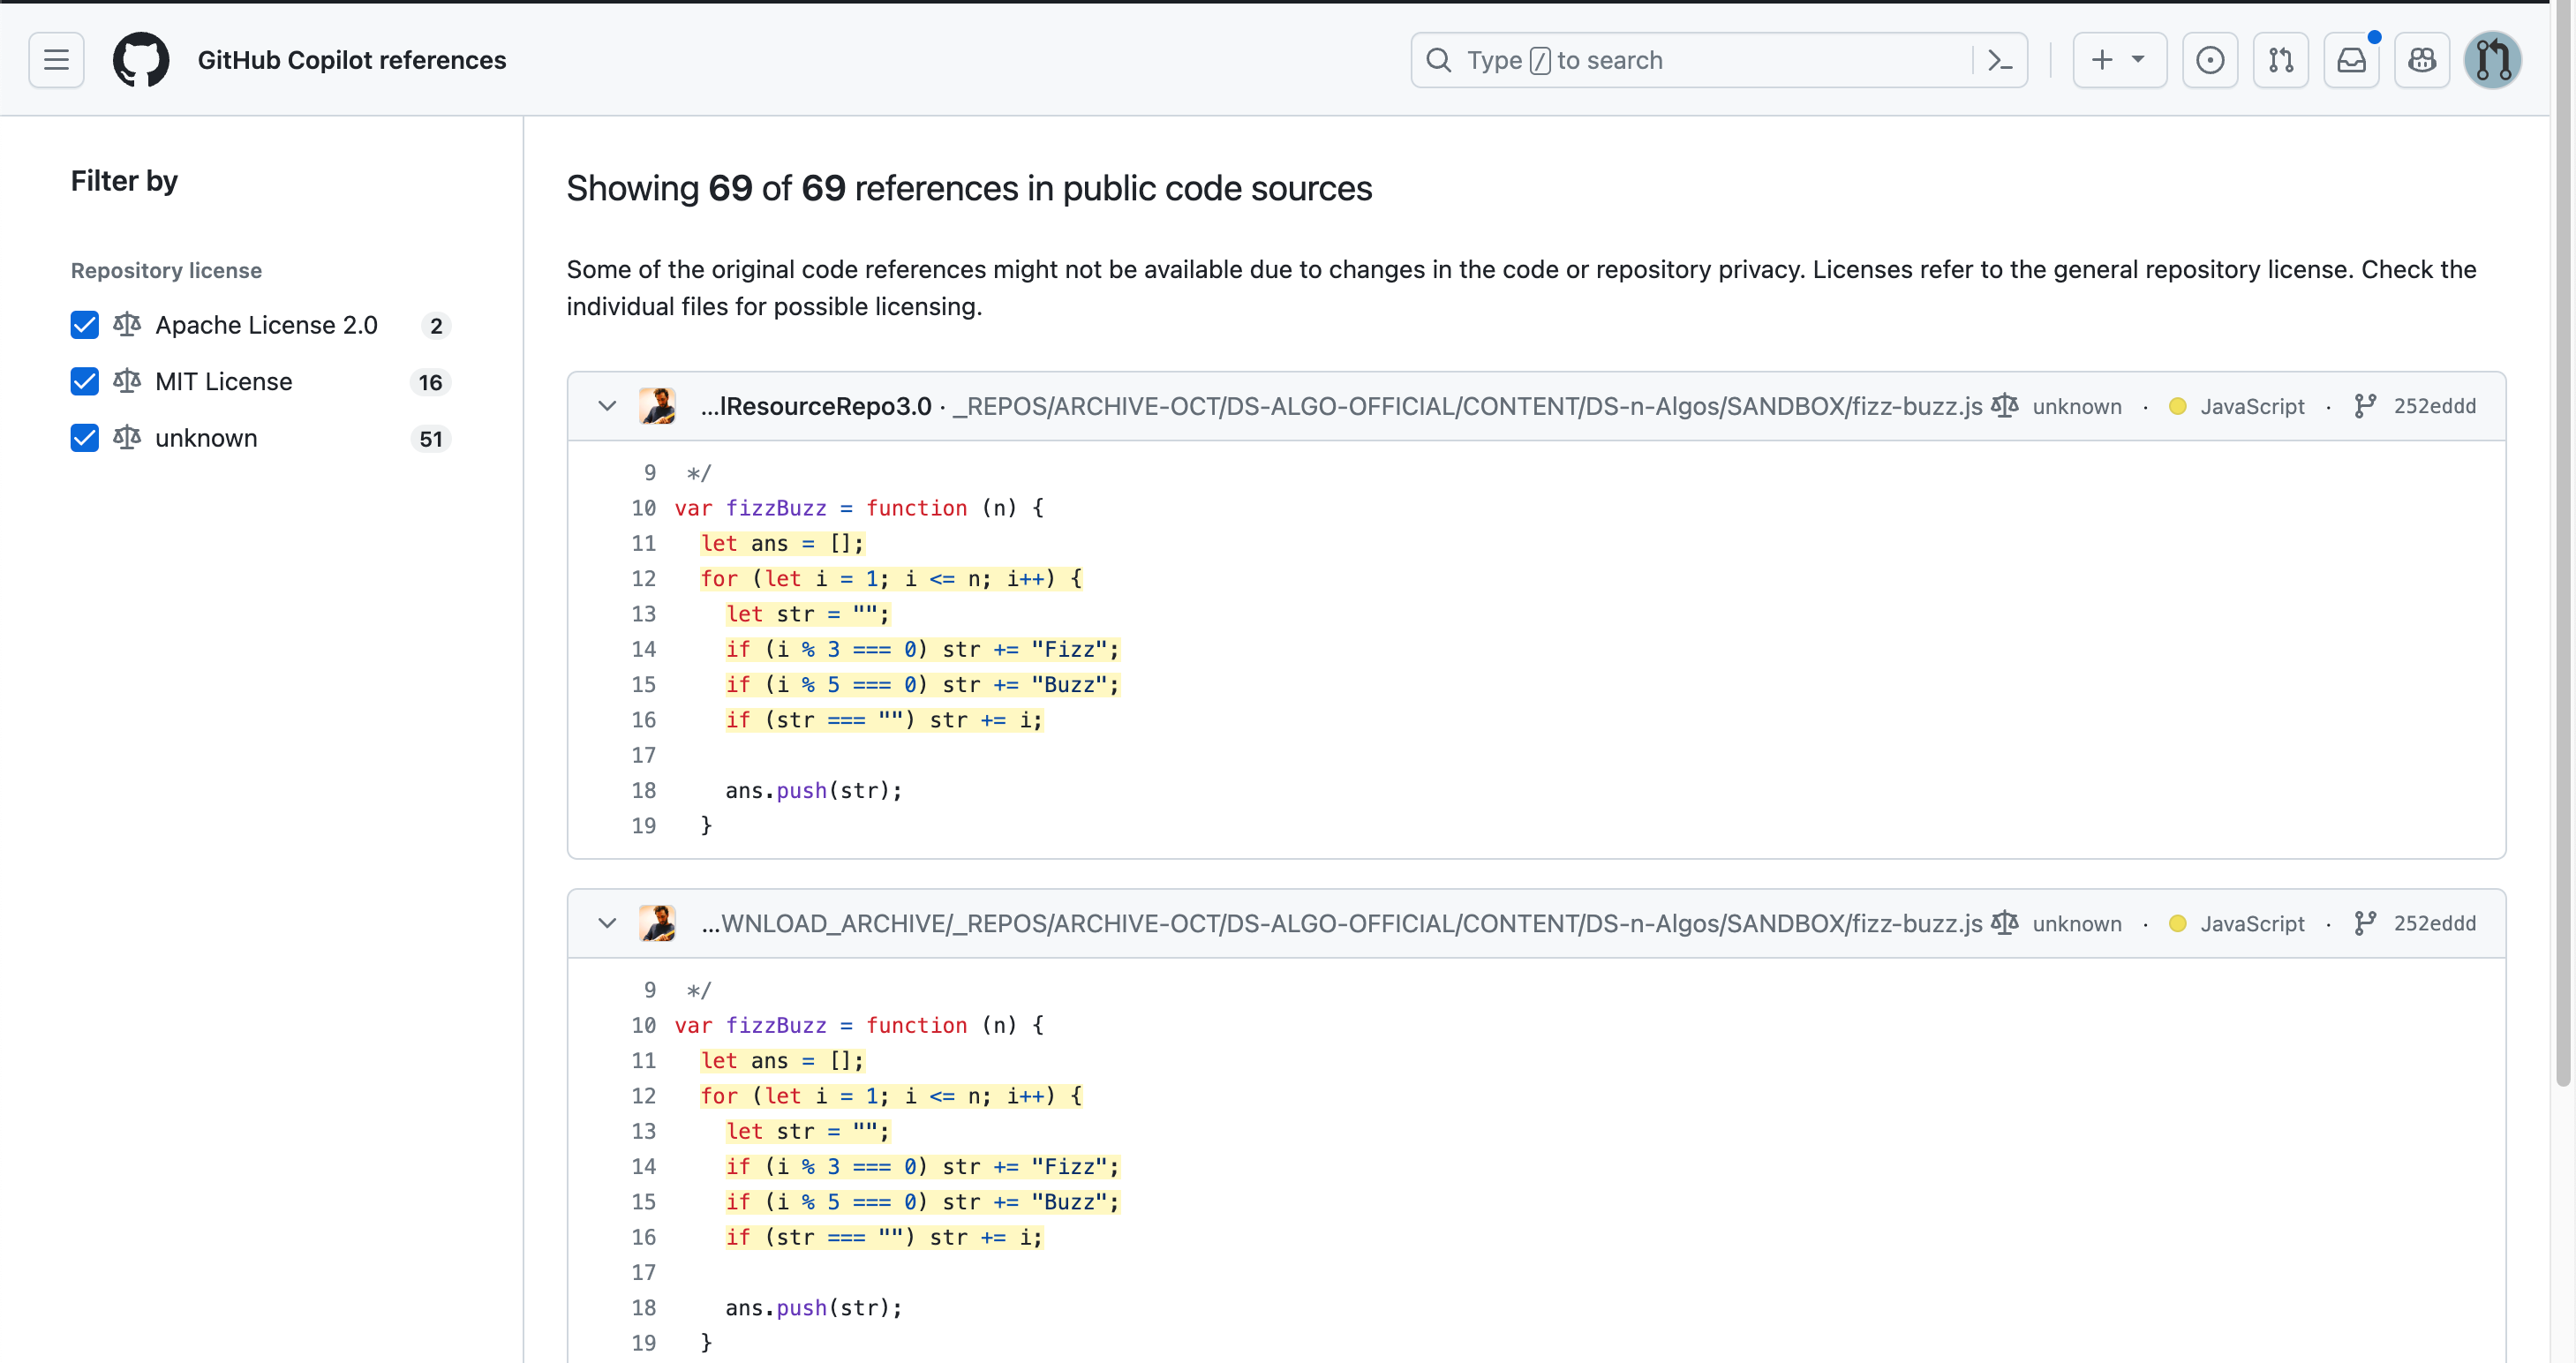Viewport: 2576px width, 1363px height.
Task: Open the issues timer/circle icon
Action: 2210,60
